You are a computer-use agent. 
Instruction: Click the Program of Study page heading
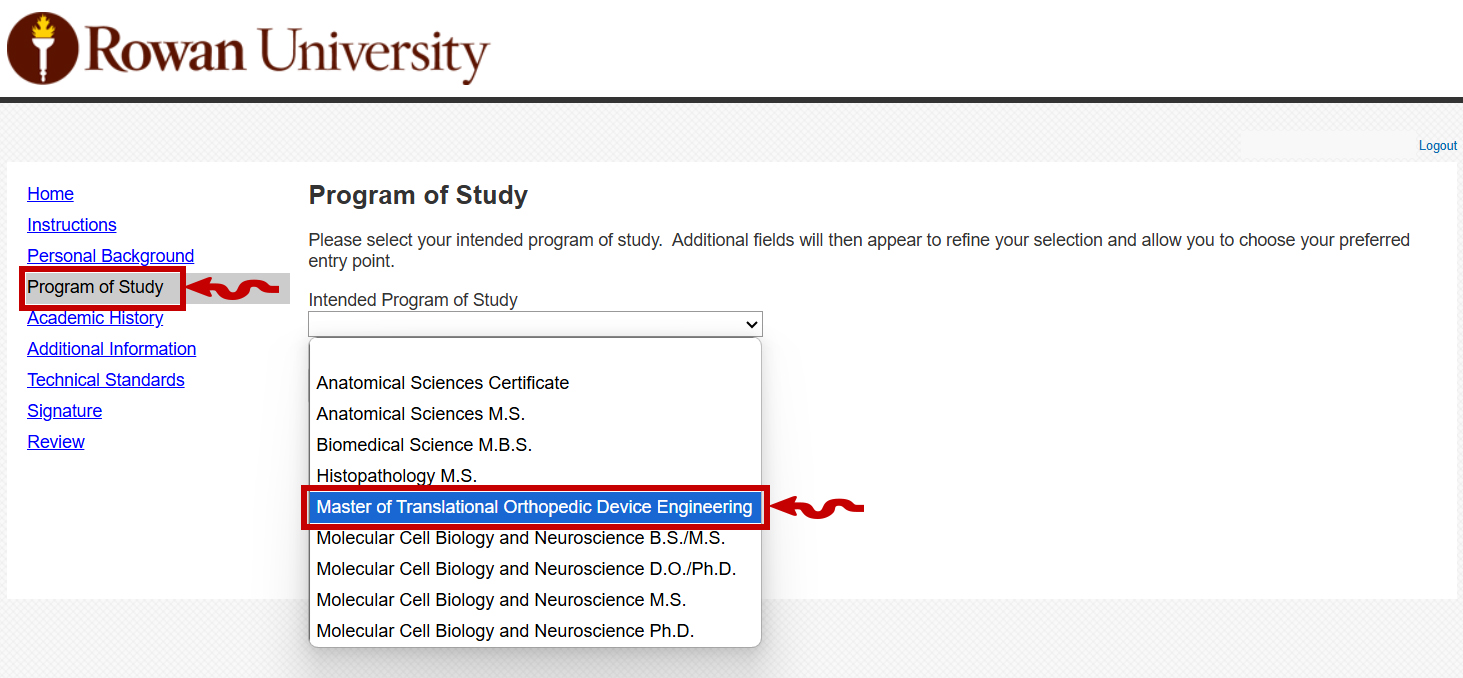418,195
